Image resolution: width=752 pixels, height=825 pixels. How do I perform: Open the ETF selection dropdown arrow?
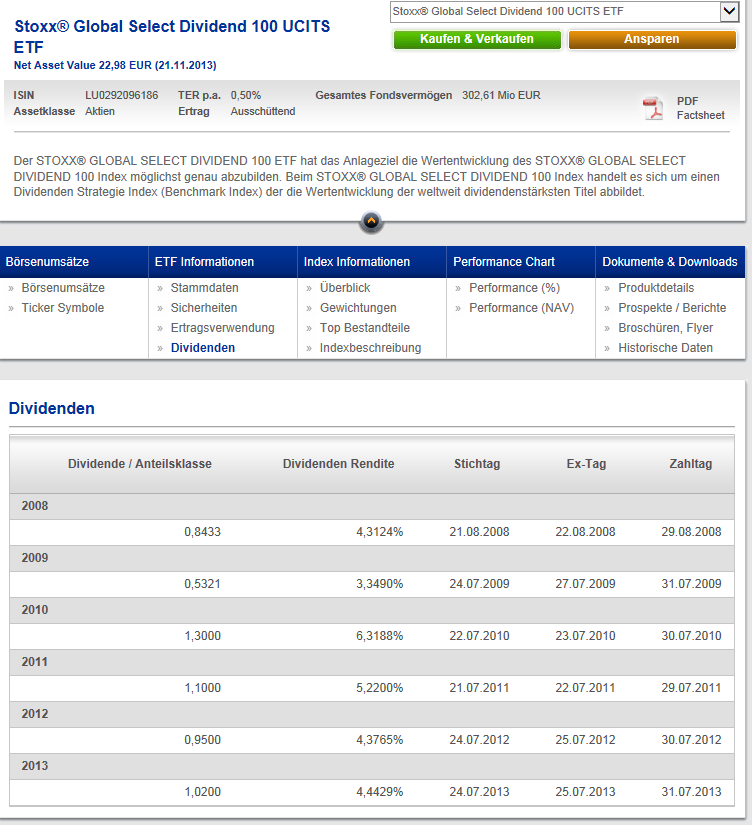tap(729, 11)
